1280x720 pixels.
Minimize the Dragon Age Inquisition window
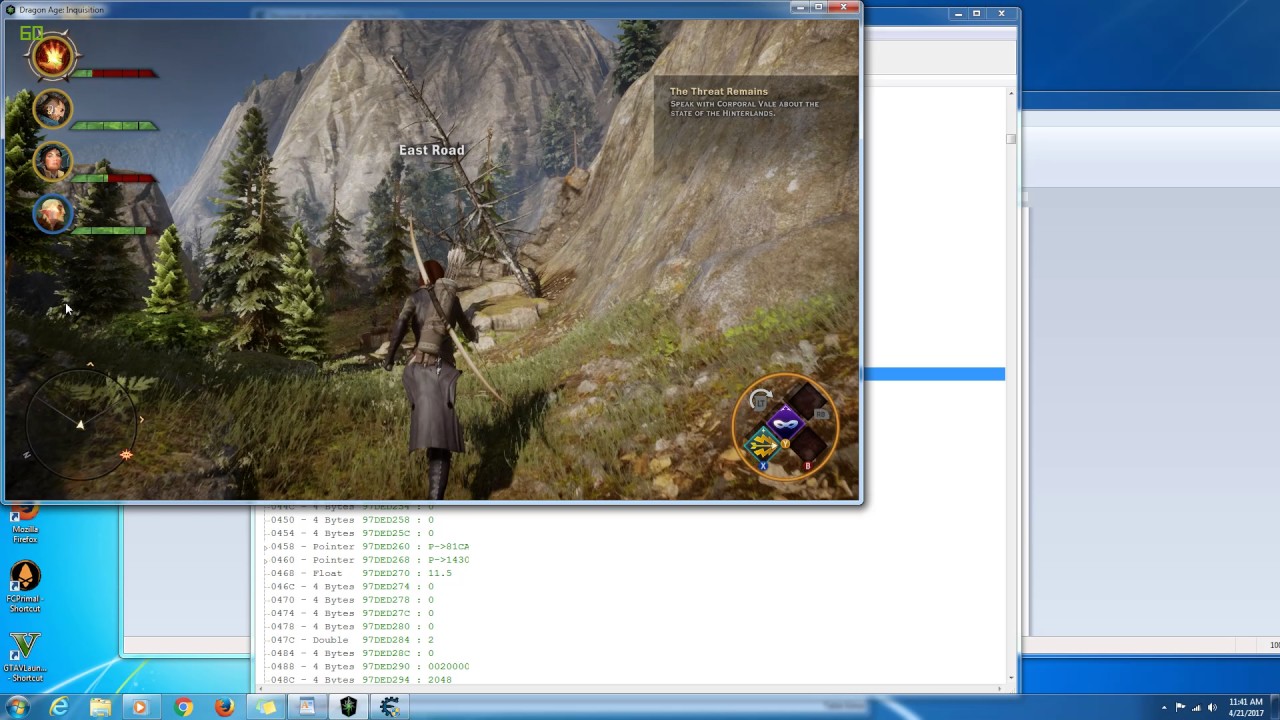[x=800, y=7]
